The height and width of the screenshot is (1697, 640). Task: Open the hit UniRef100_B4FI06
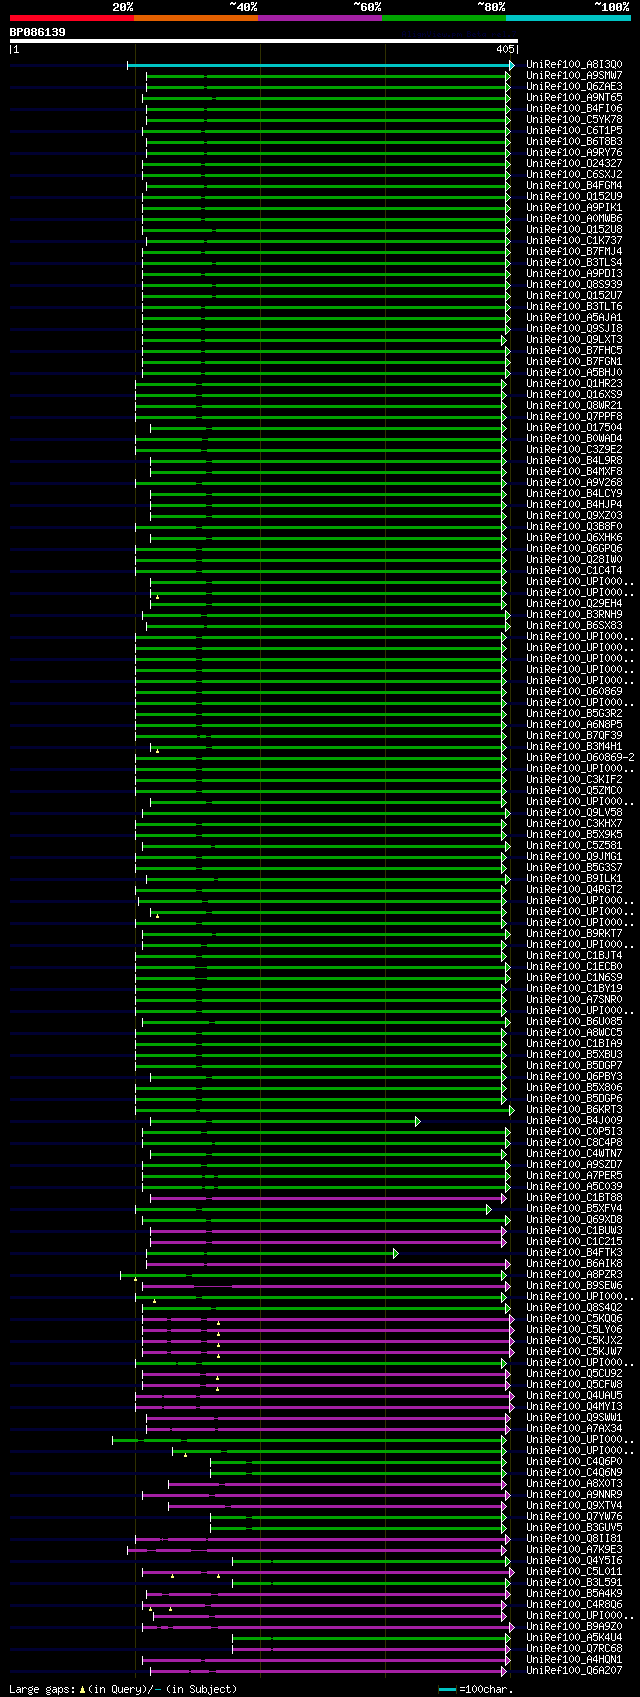(574, 109)
